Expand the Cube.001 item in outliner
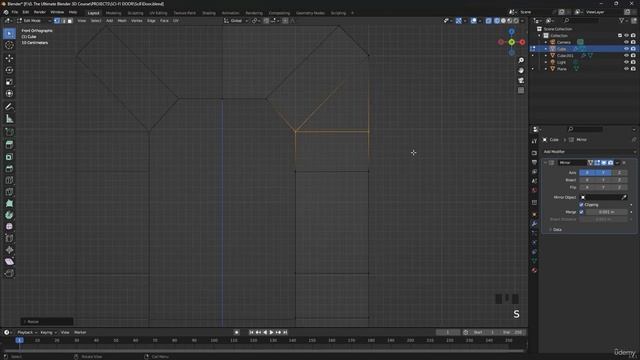640x360 pixels. coord(546,56)
